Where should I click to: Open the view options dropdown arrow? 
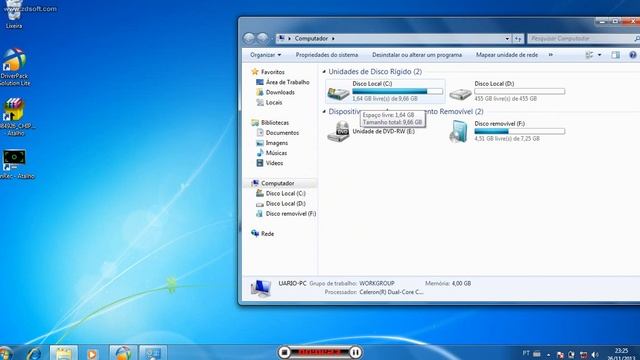pos(599,55)
